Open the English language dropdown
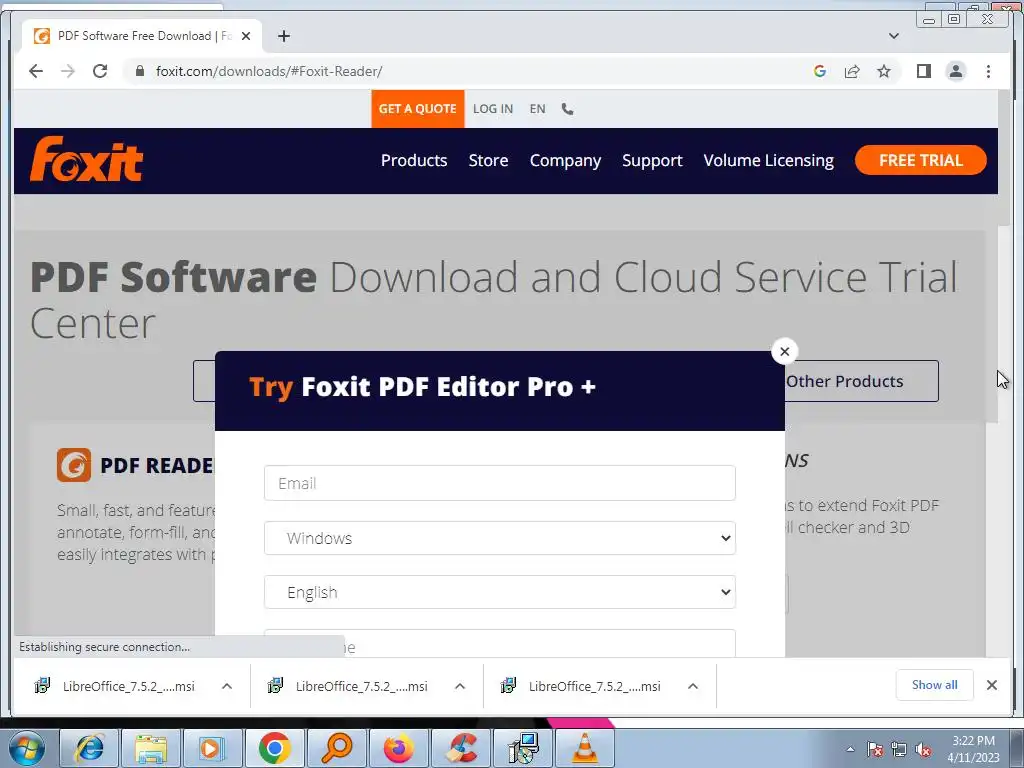The width and height of the screenshot is (1024, 768). click(500, 592)
